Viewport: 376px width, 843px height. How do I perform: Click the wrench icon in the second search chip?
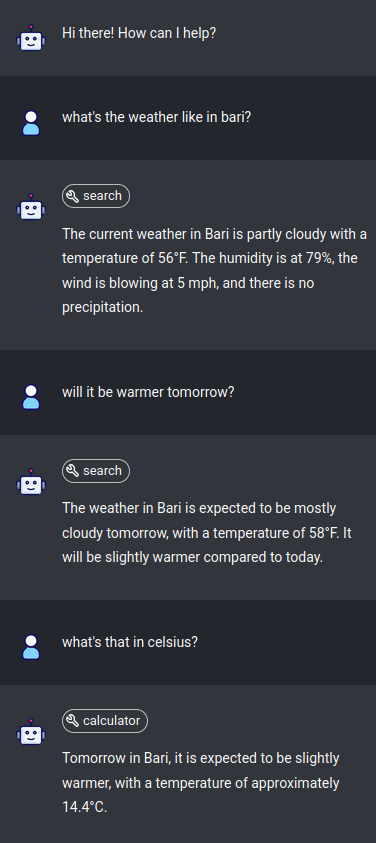72,471
